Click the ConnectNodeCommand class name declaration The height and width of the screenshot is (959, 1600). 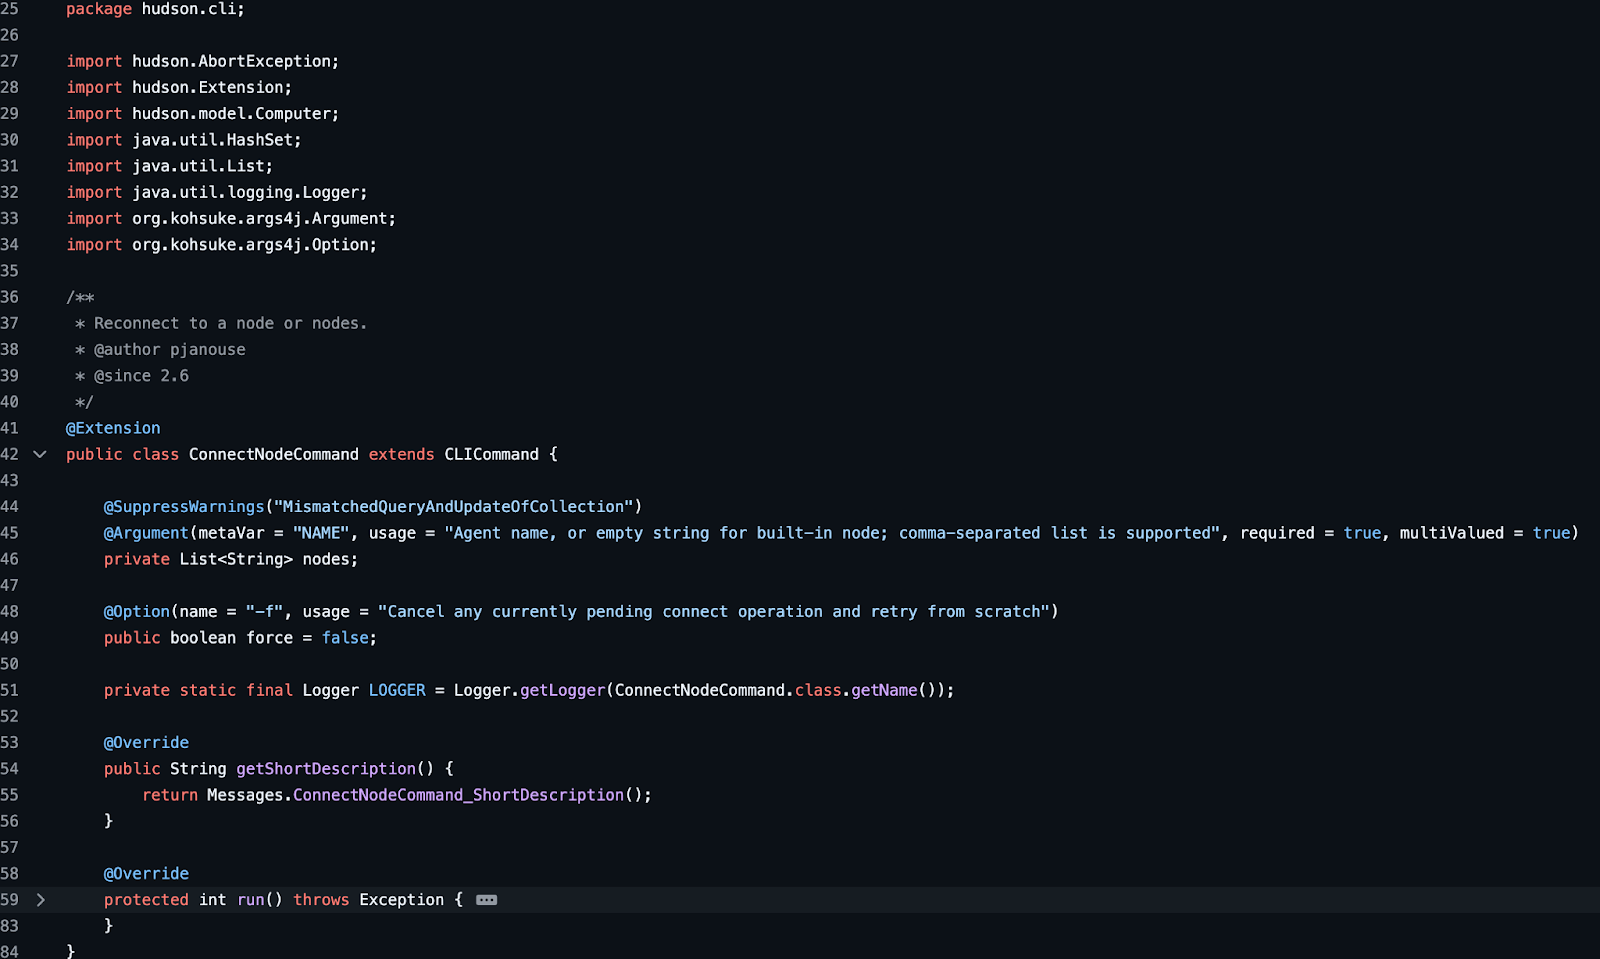pyautogui.click(x=273, y=454)
